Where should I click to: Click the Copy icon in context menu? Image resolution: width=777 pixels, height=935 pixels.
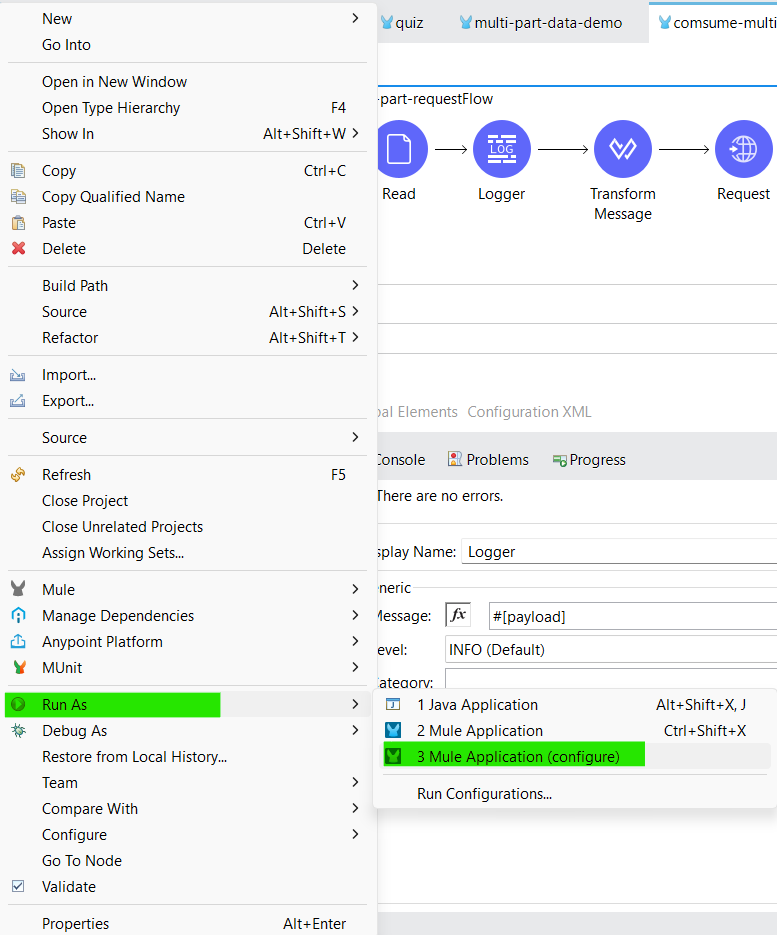click(x=18, y=171)
